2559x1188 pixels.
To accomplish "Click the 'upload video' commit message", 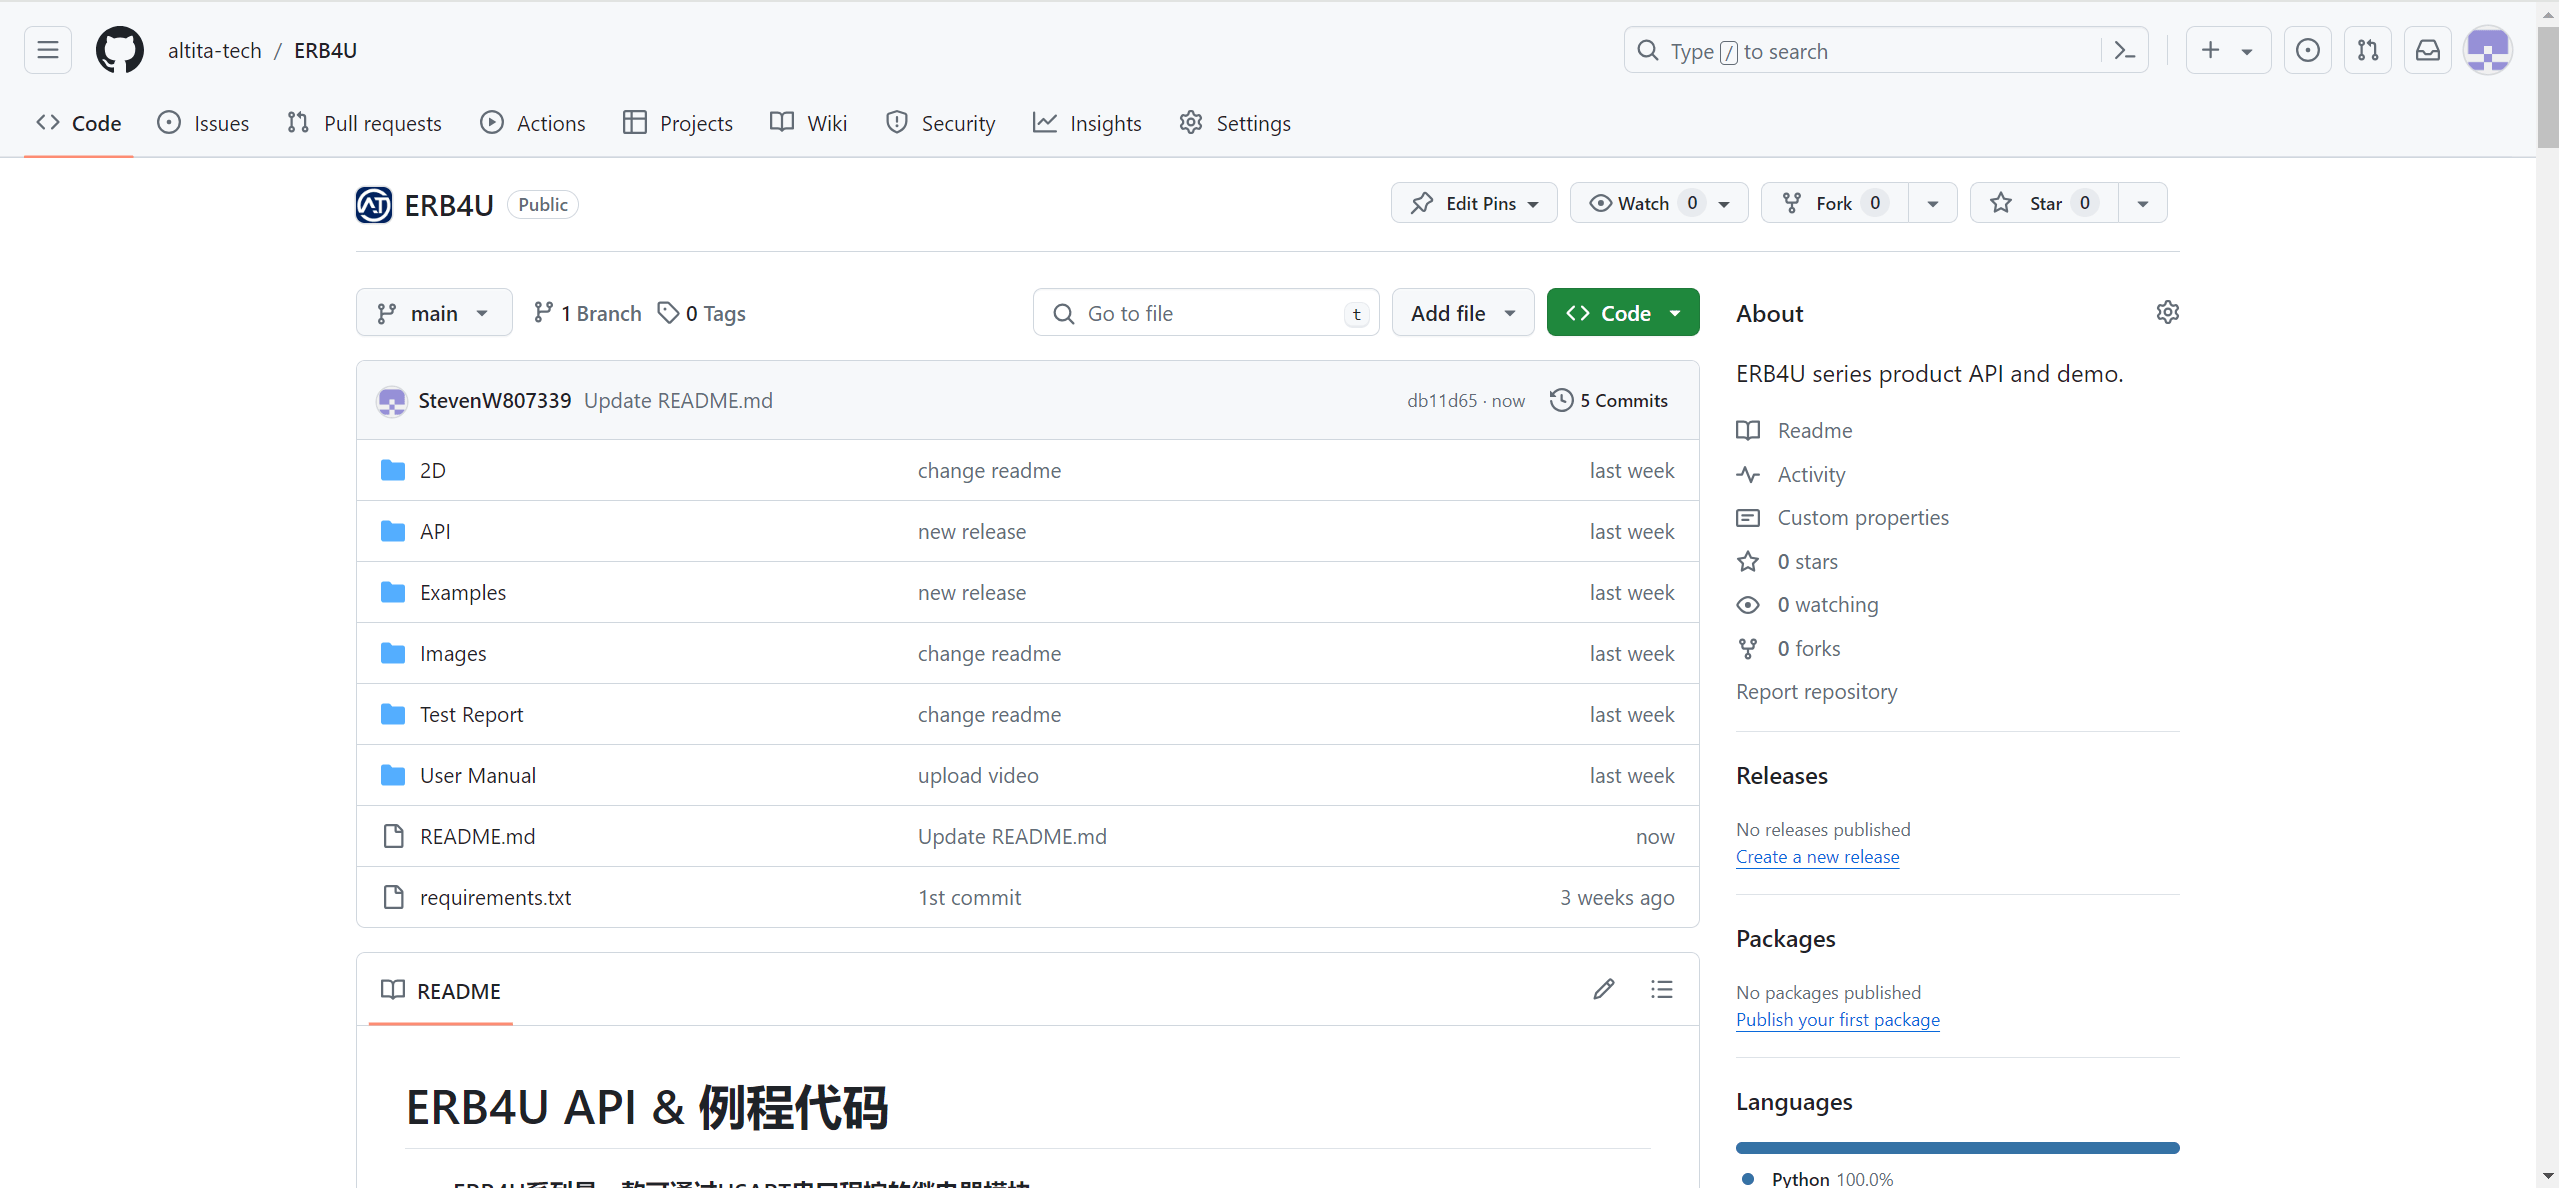I will coord(978,775).
